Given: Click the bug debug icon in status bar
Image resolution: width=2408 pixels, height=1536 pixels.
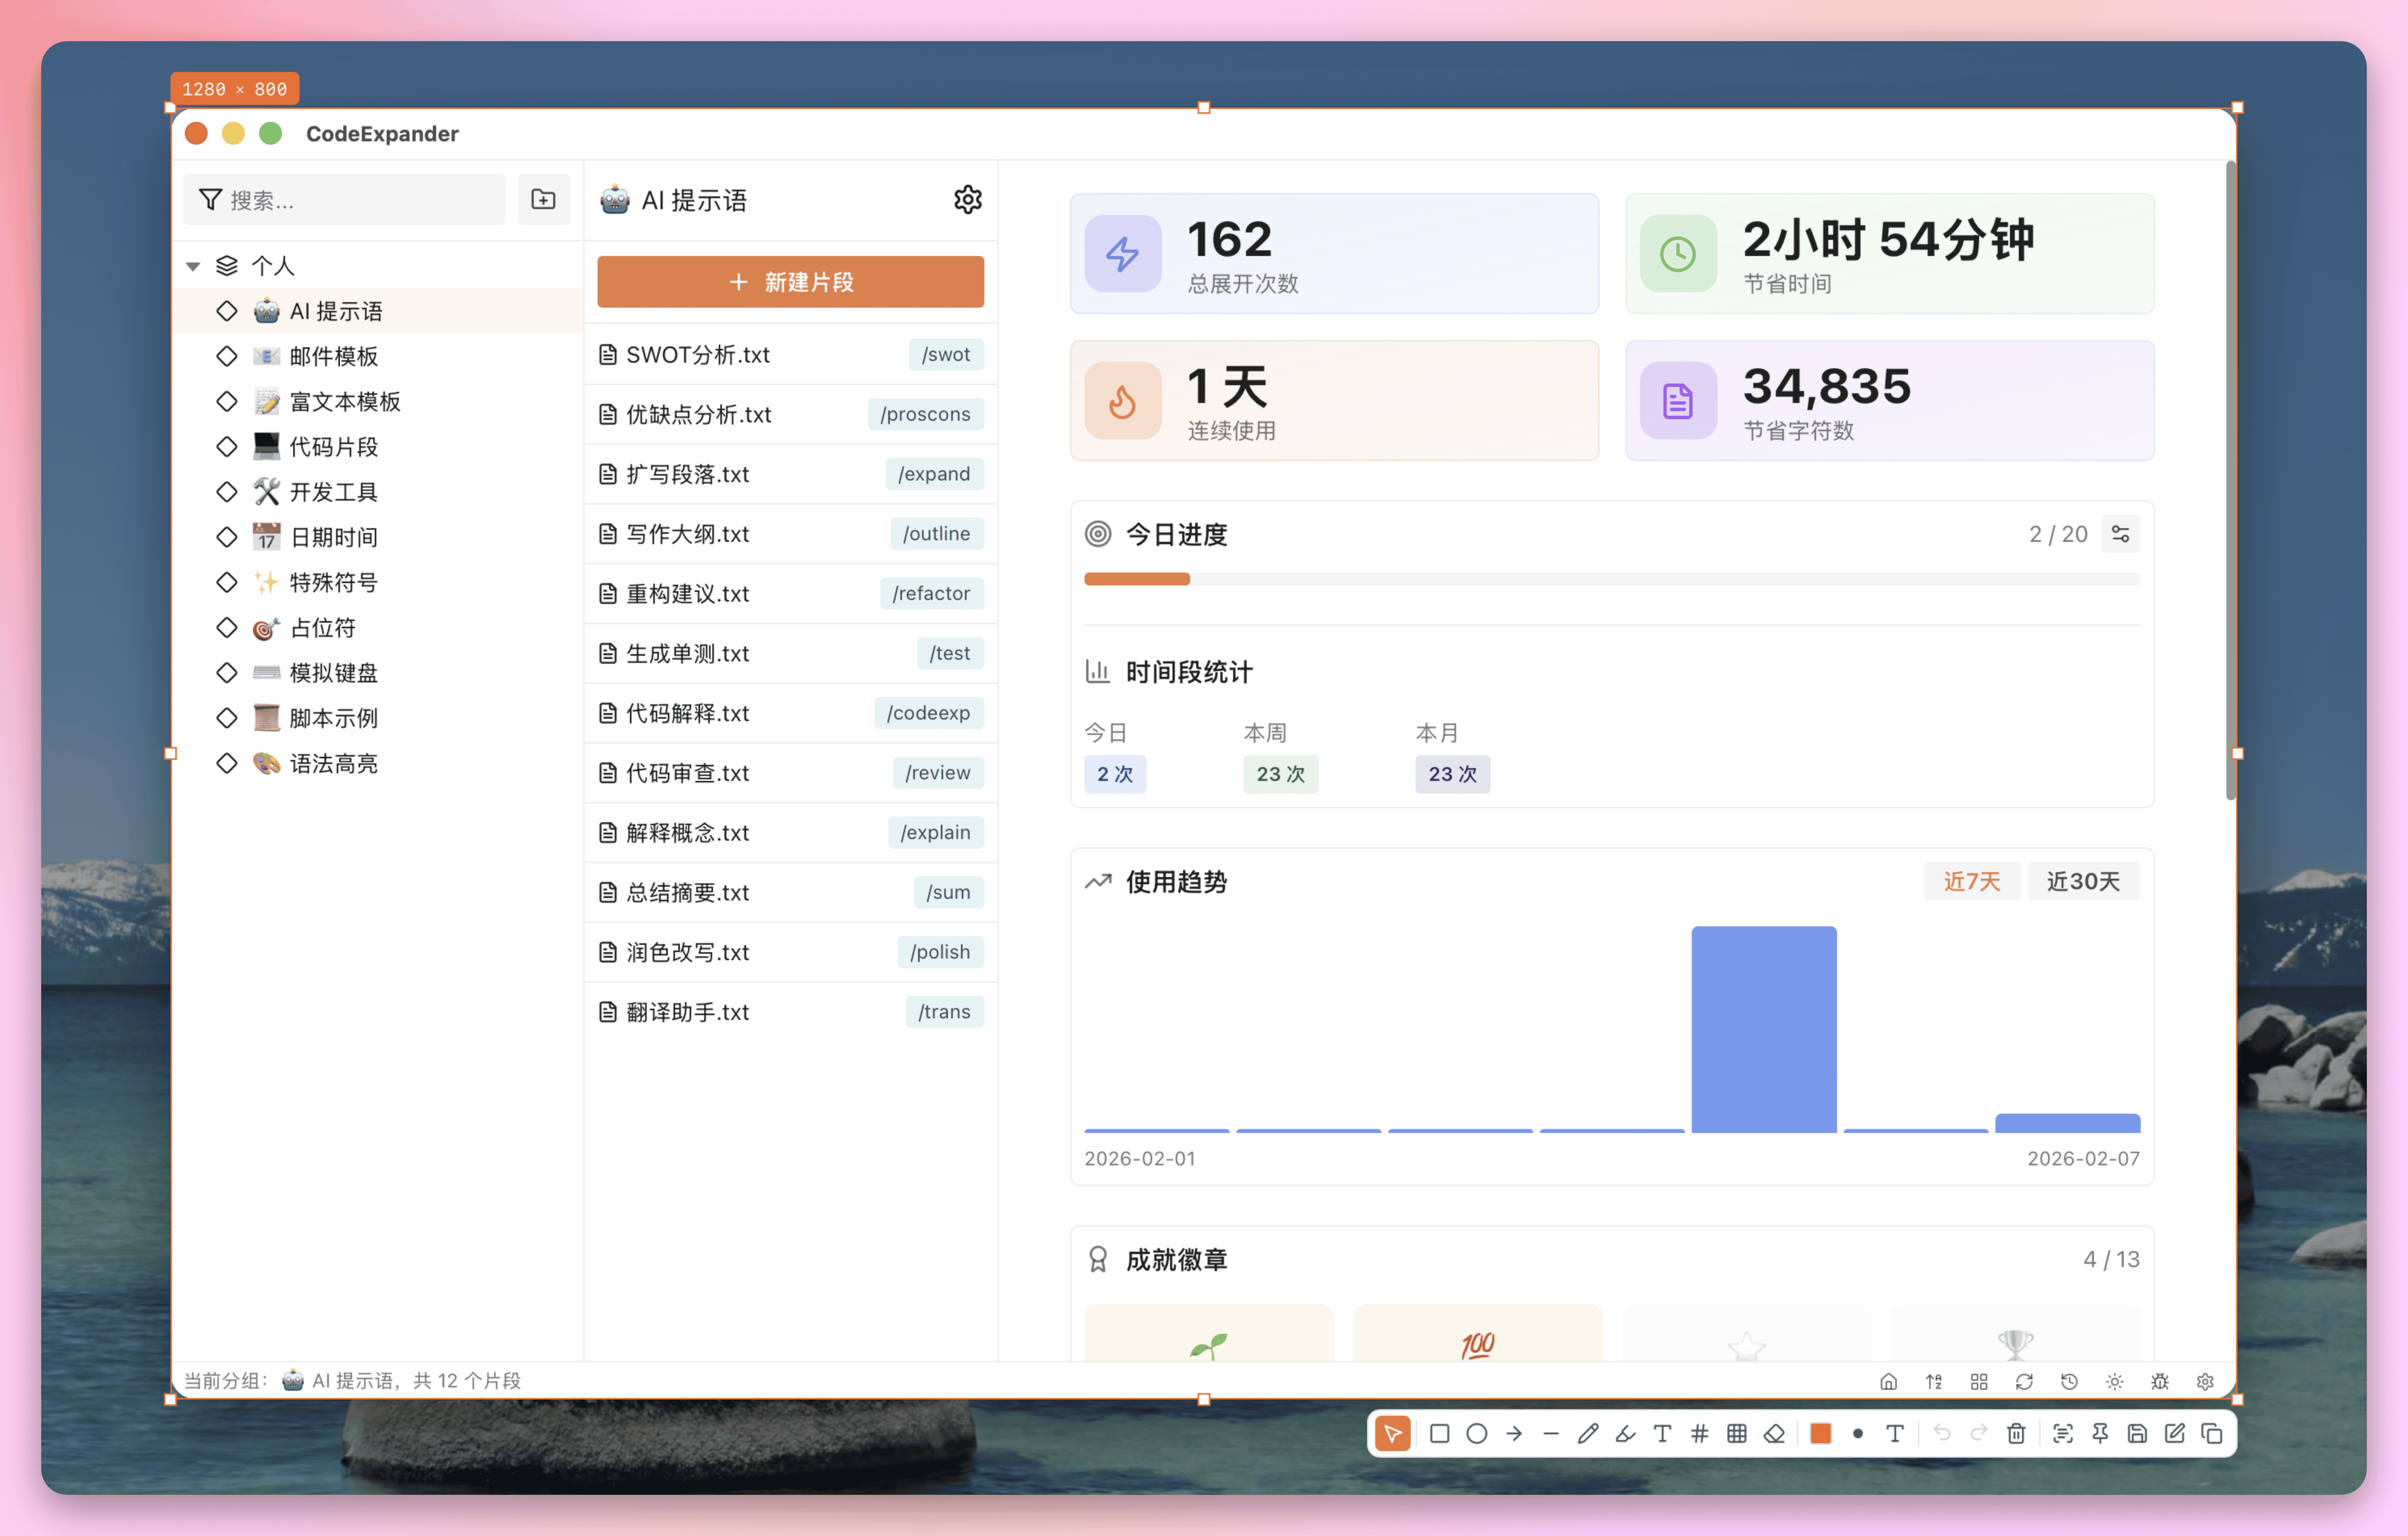Looking at the screenshot, I should (2160, 1381).
